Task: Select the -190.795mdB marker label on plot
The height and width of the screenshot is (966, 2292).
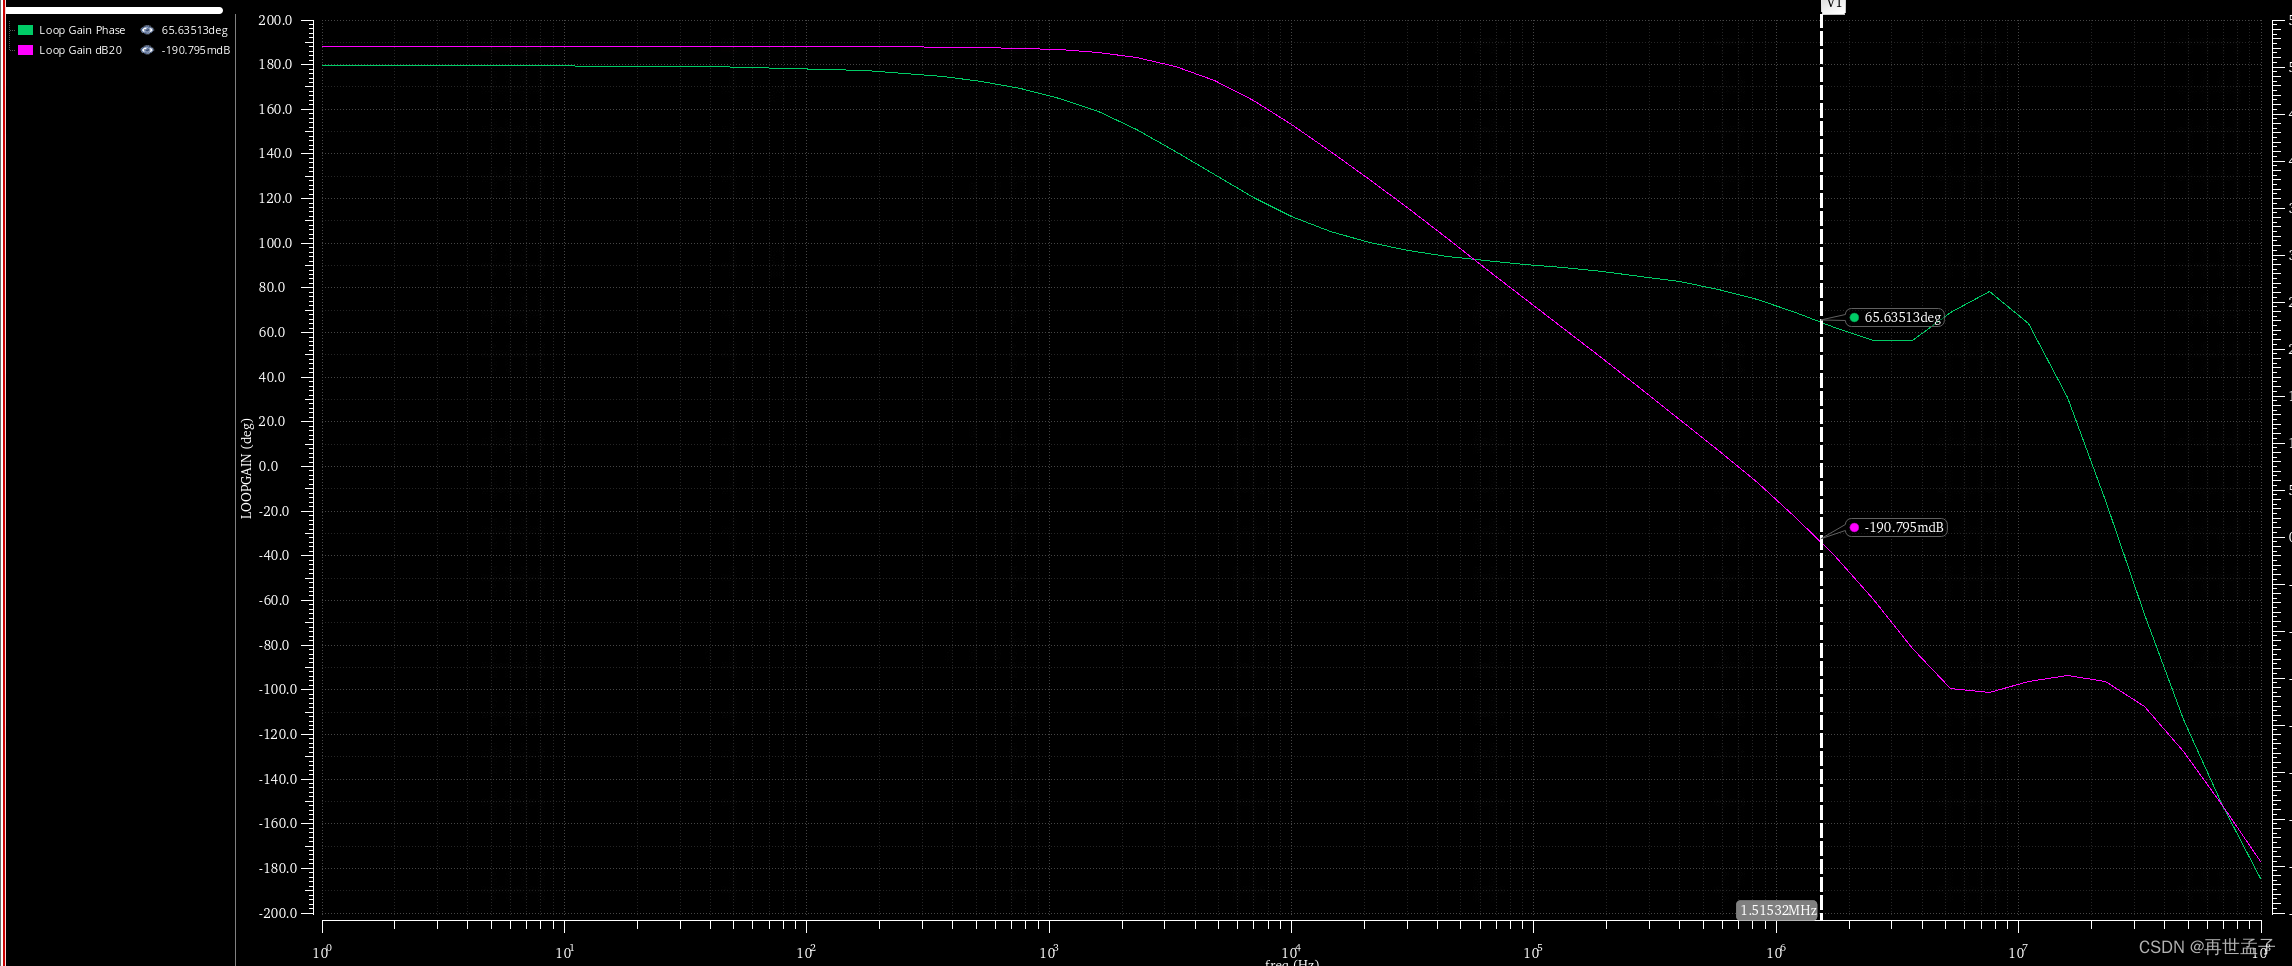Action: 1896,527
